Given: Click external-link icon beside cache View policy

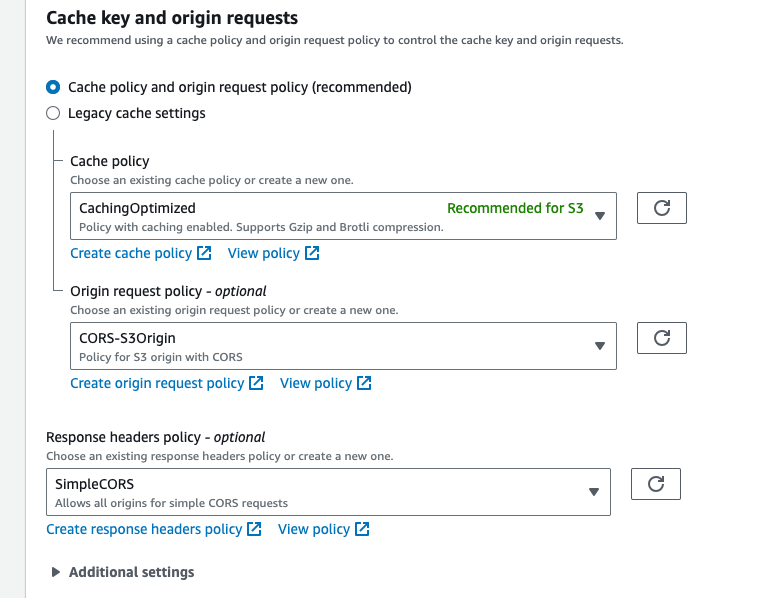Looking at the screenshot, I should [312, 253].
